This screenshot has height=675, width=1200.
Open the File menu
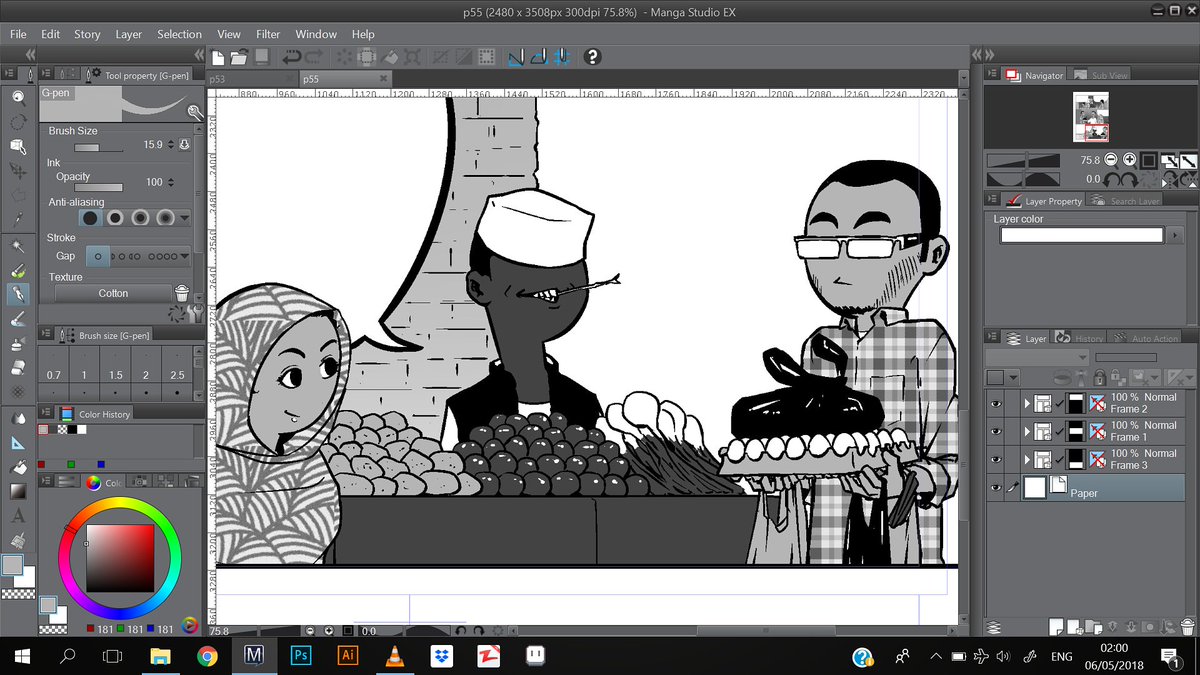click(18, 34)
